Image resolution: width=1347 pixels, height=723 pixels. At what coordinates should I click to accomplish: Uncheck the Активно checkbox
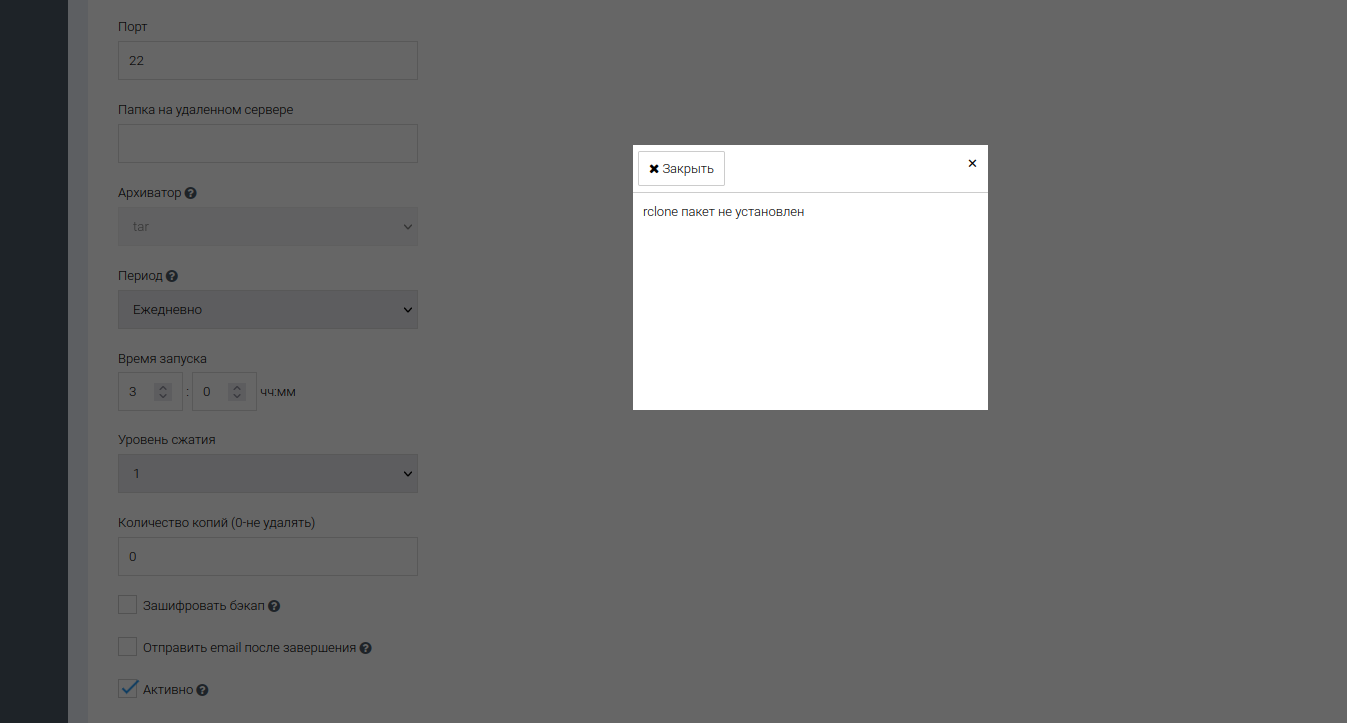pyautogui.click(x=127, y=689)
